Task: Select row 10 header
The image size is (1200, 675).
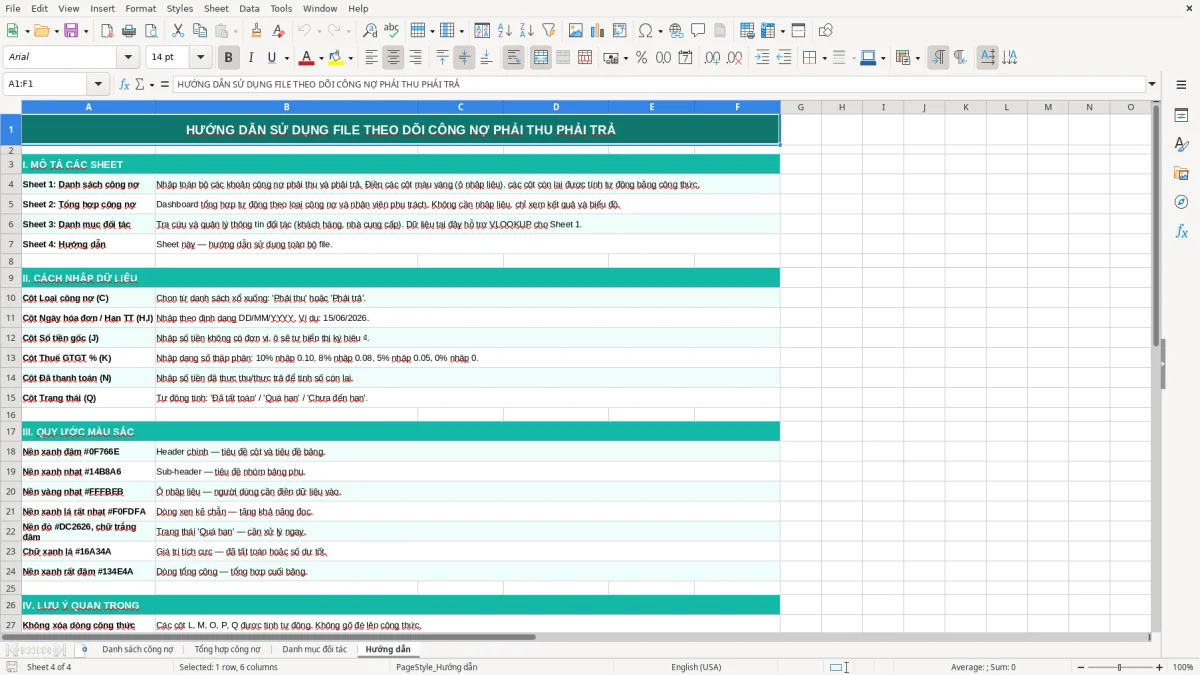Action: pos(11,298)
